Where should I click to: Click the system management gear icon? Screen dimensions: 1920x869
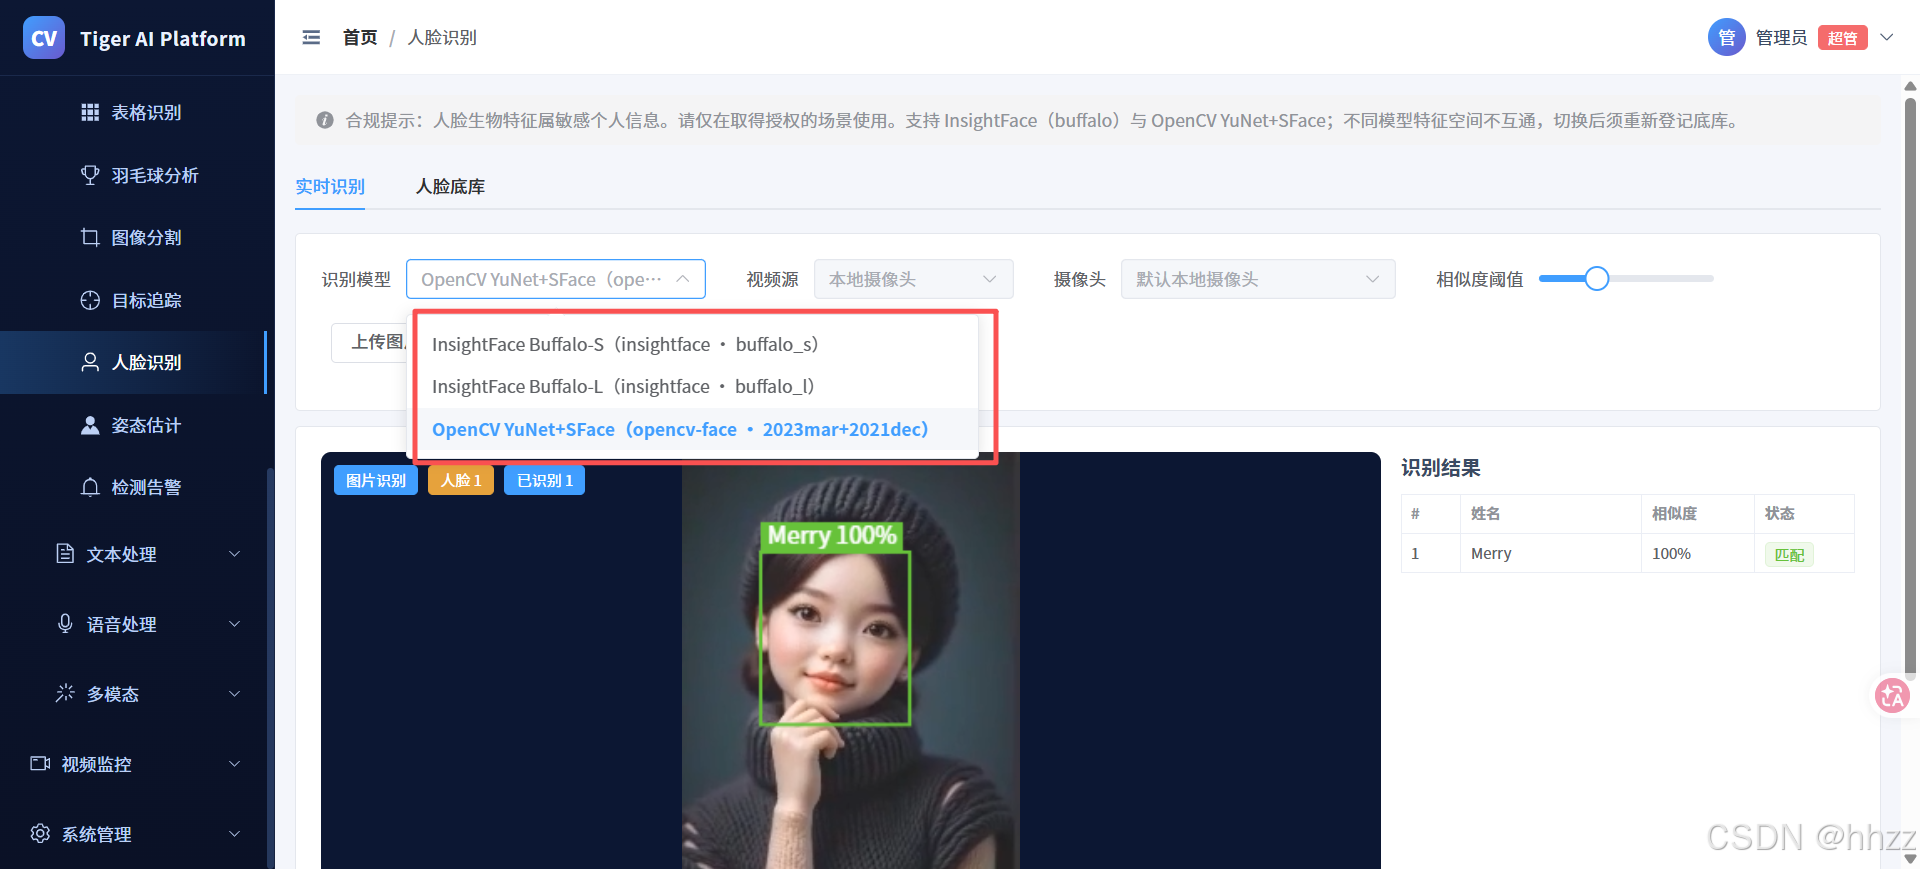pyautogui.click(x=40, y=833)
